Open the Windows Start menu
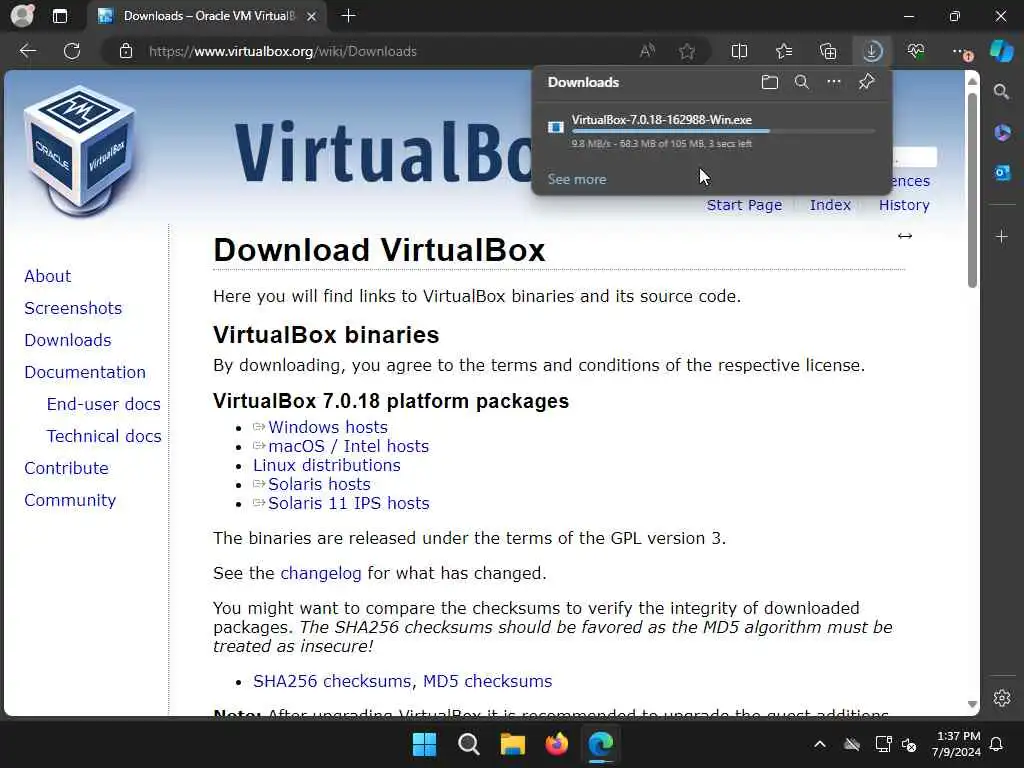This screenshot has width=1024, height=768. tap(424, 744)
